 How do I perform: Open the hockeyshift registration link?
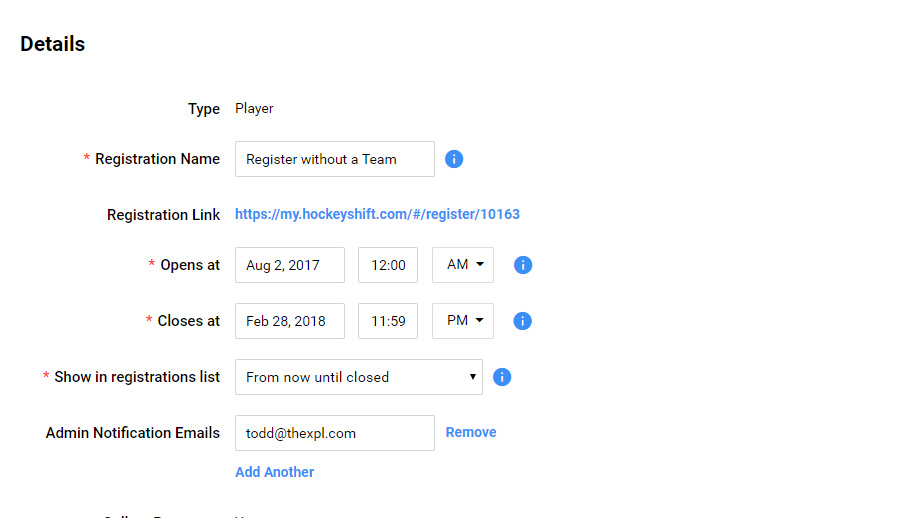point(377,214)
